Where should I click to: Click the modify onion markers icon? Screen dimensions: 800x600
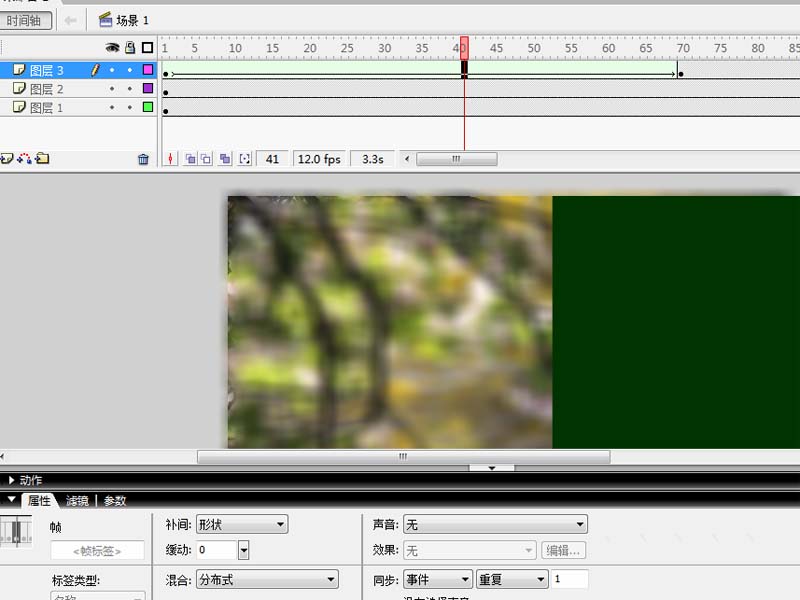click(245, 159)
